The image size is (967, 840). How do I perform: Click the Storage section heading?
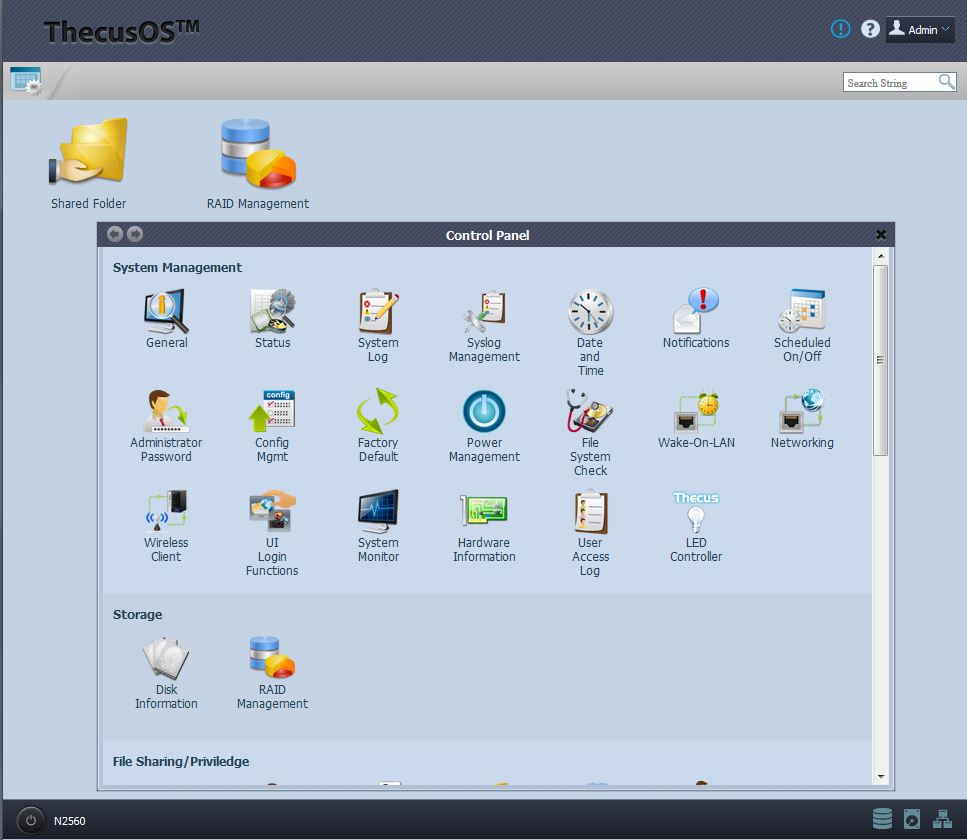click(x=138, y=614)
